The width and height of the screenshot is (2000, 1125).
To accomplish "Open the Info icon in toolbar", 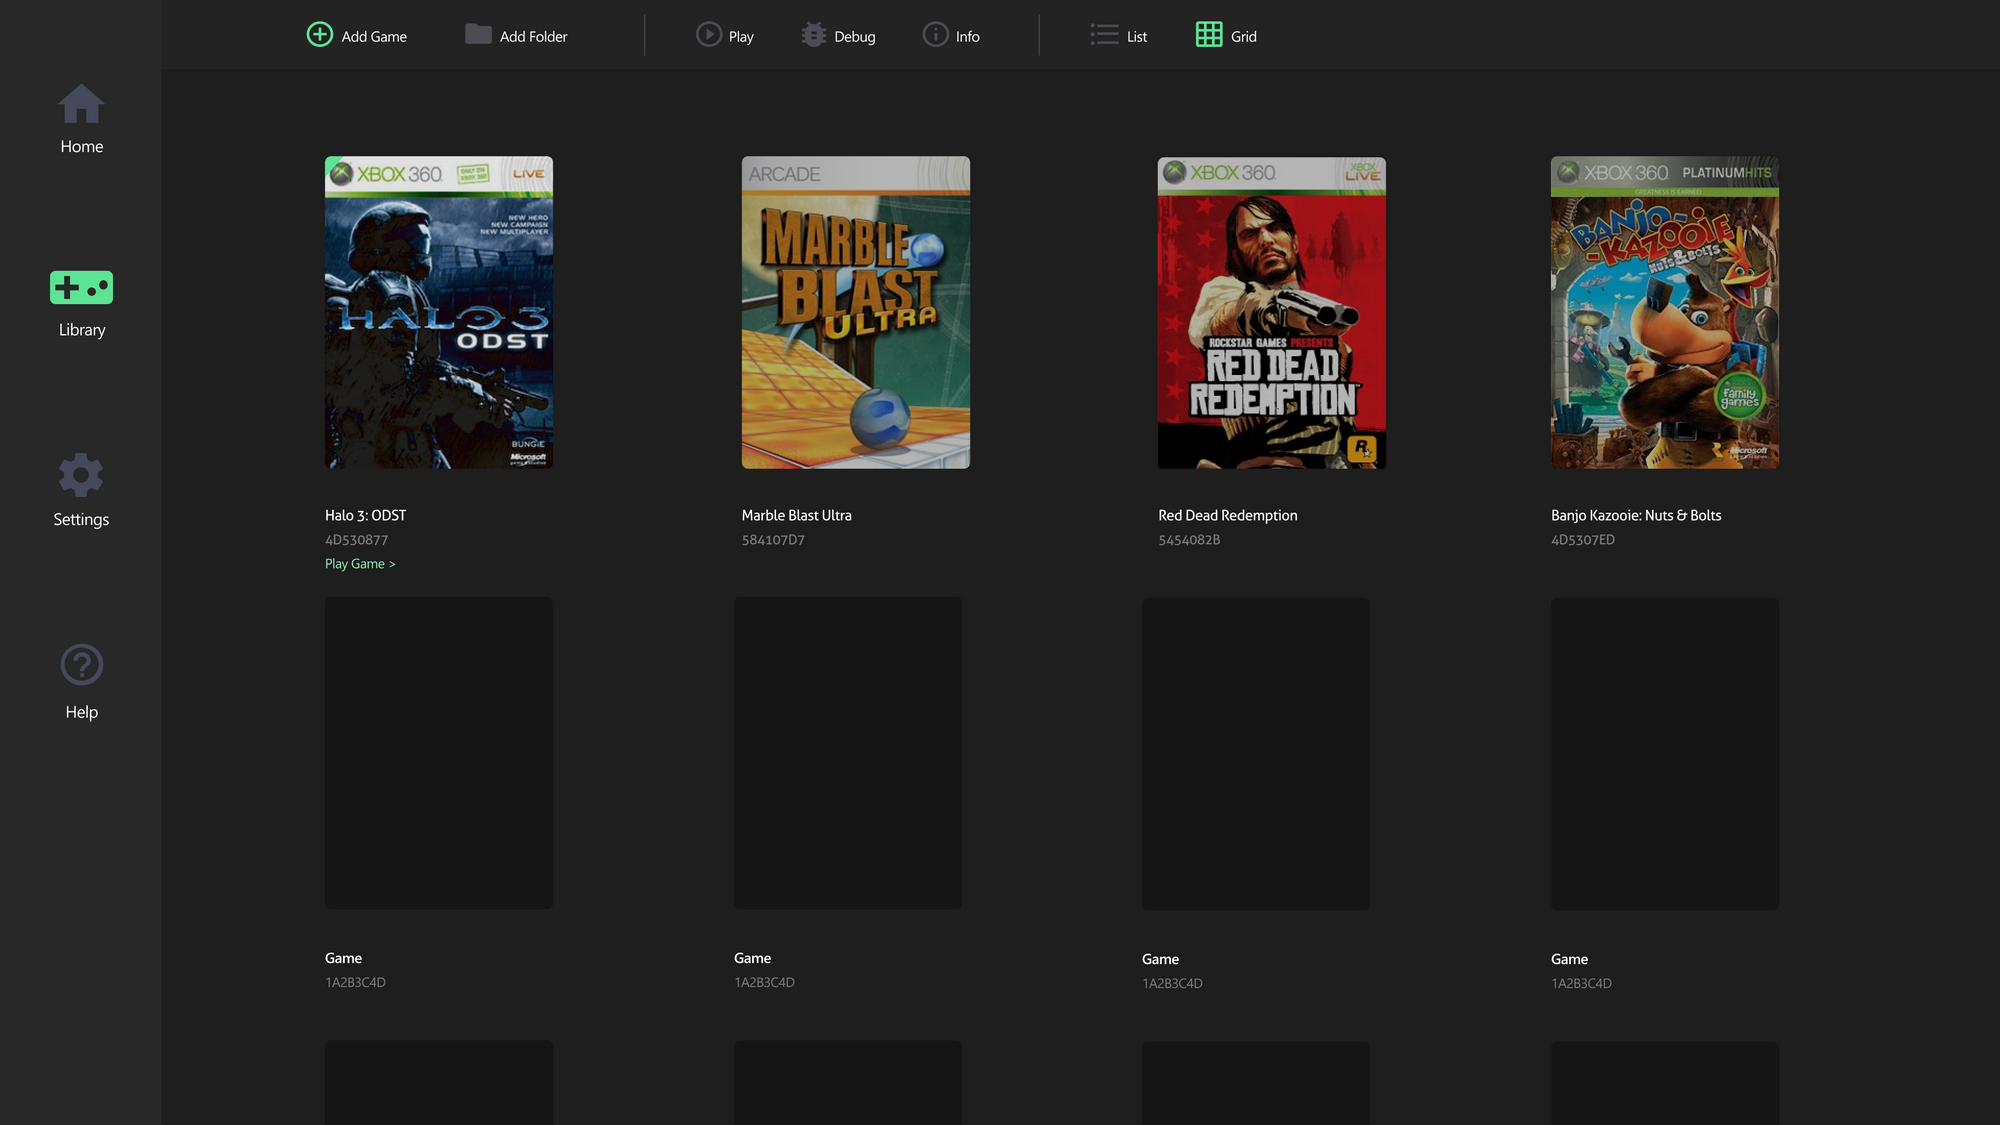I will pyautogui.click(x=935, y=35).
